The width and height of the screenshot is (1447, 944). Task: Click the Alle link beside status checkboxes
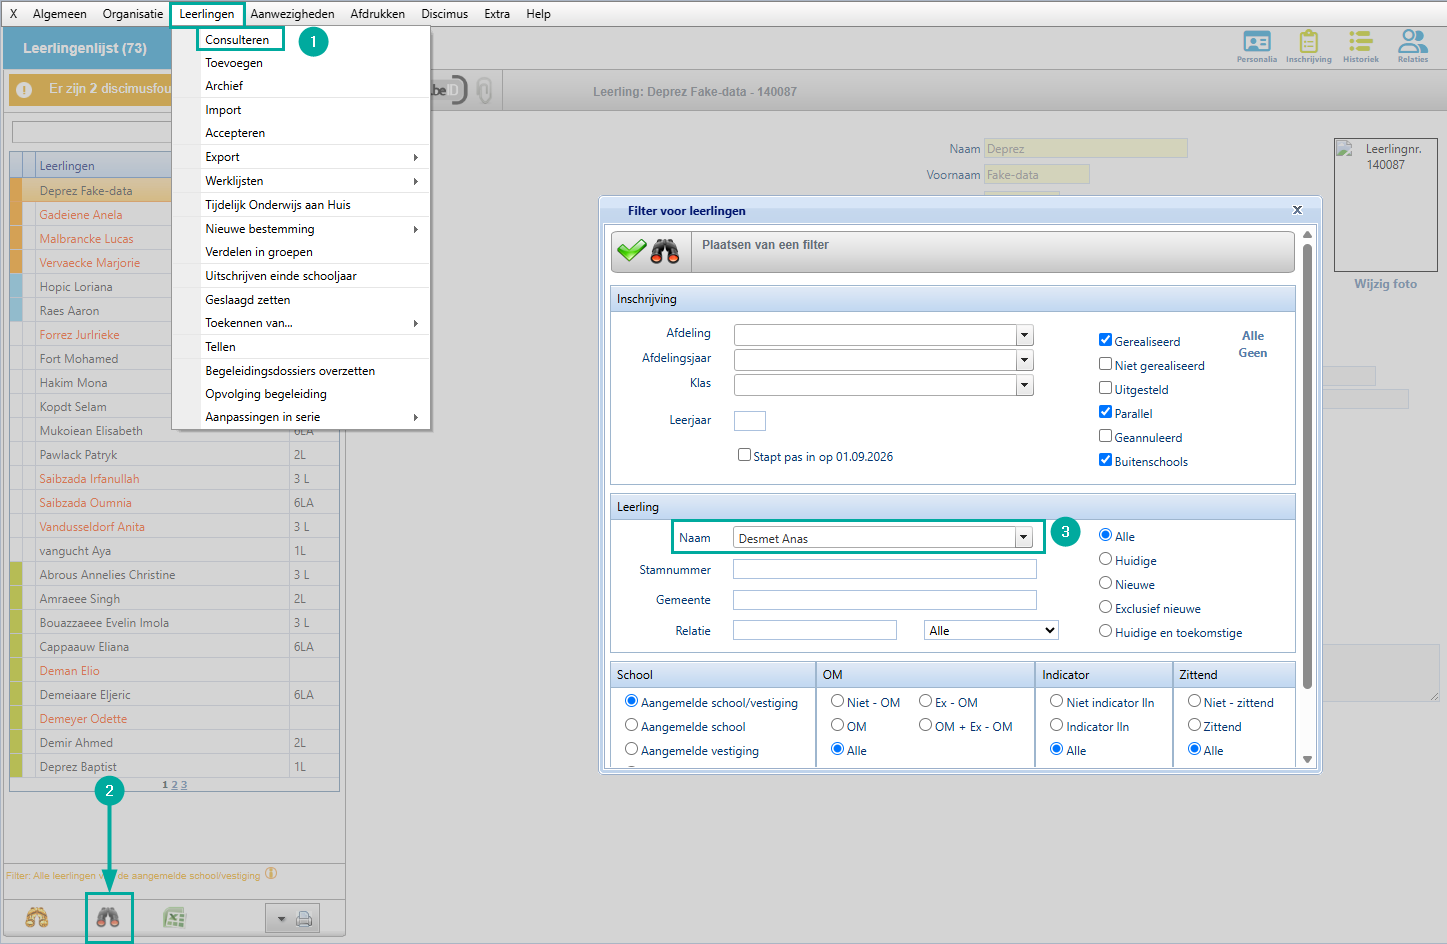coord(1253,336)
